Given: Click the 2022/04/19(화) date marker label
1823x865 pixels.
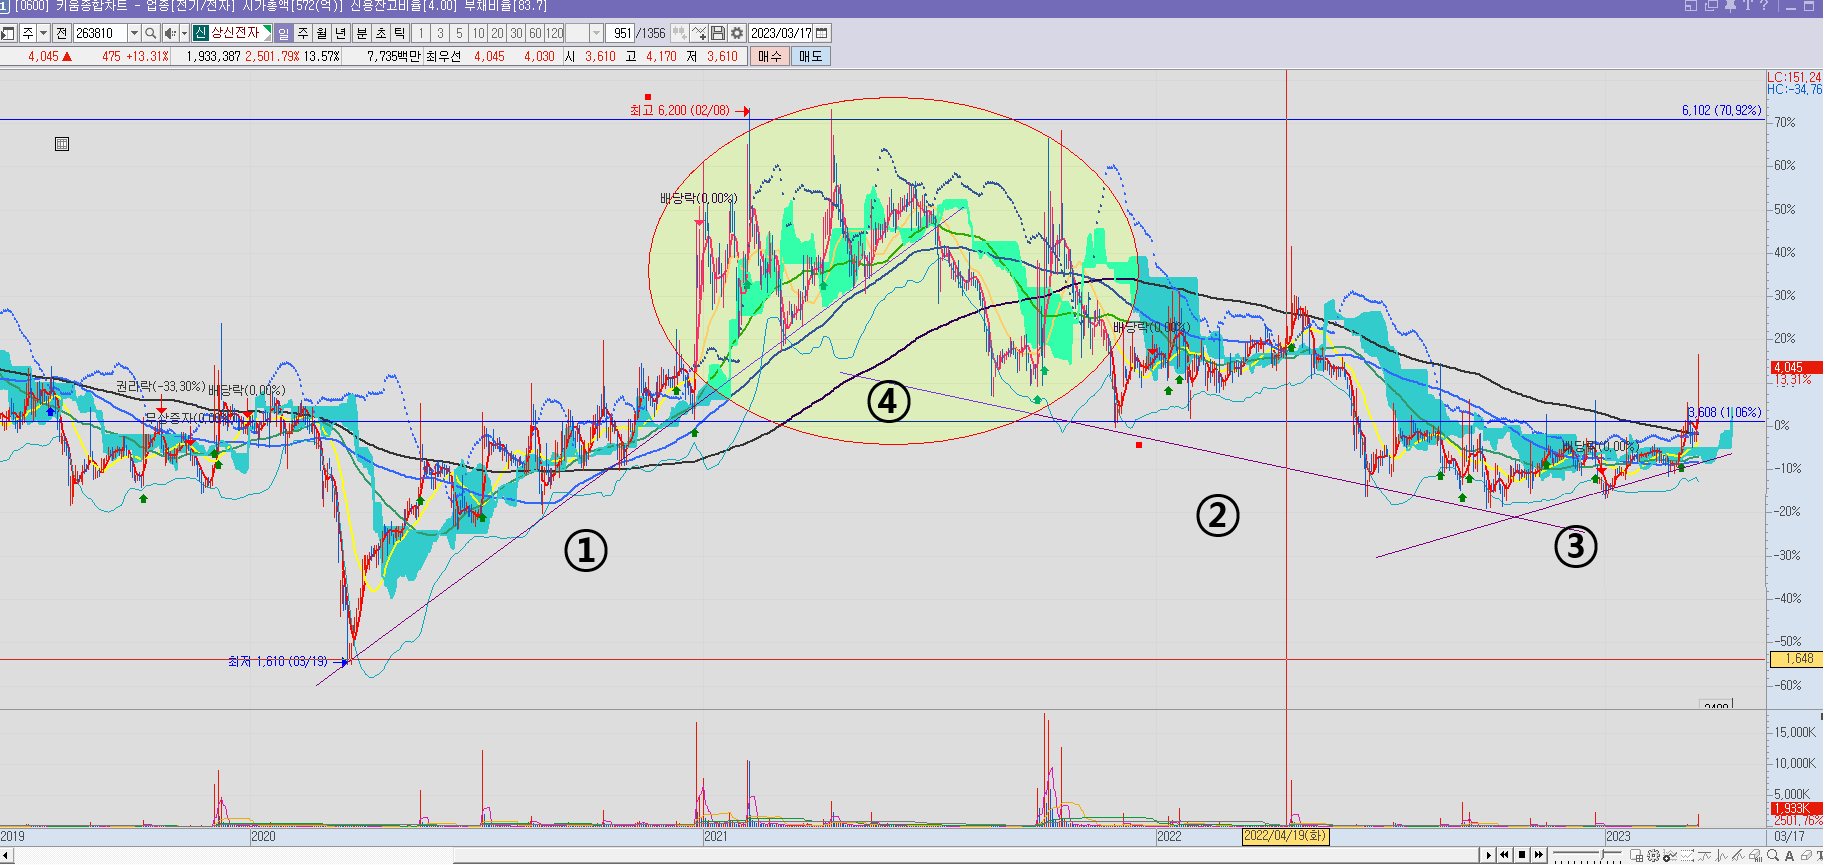Looking at the screenshot, I should point(1286,836).
